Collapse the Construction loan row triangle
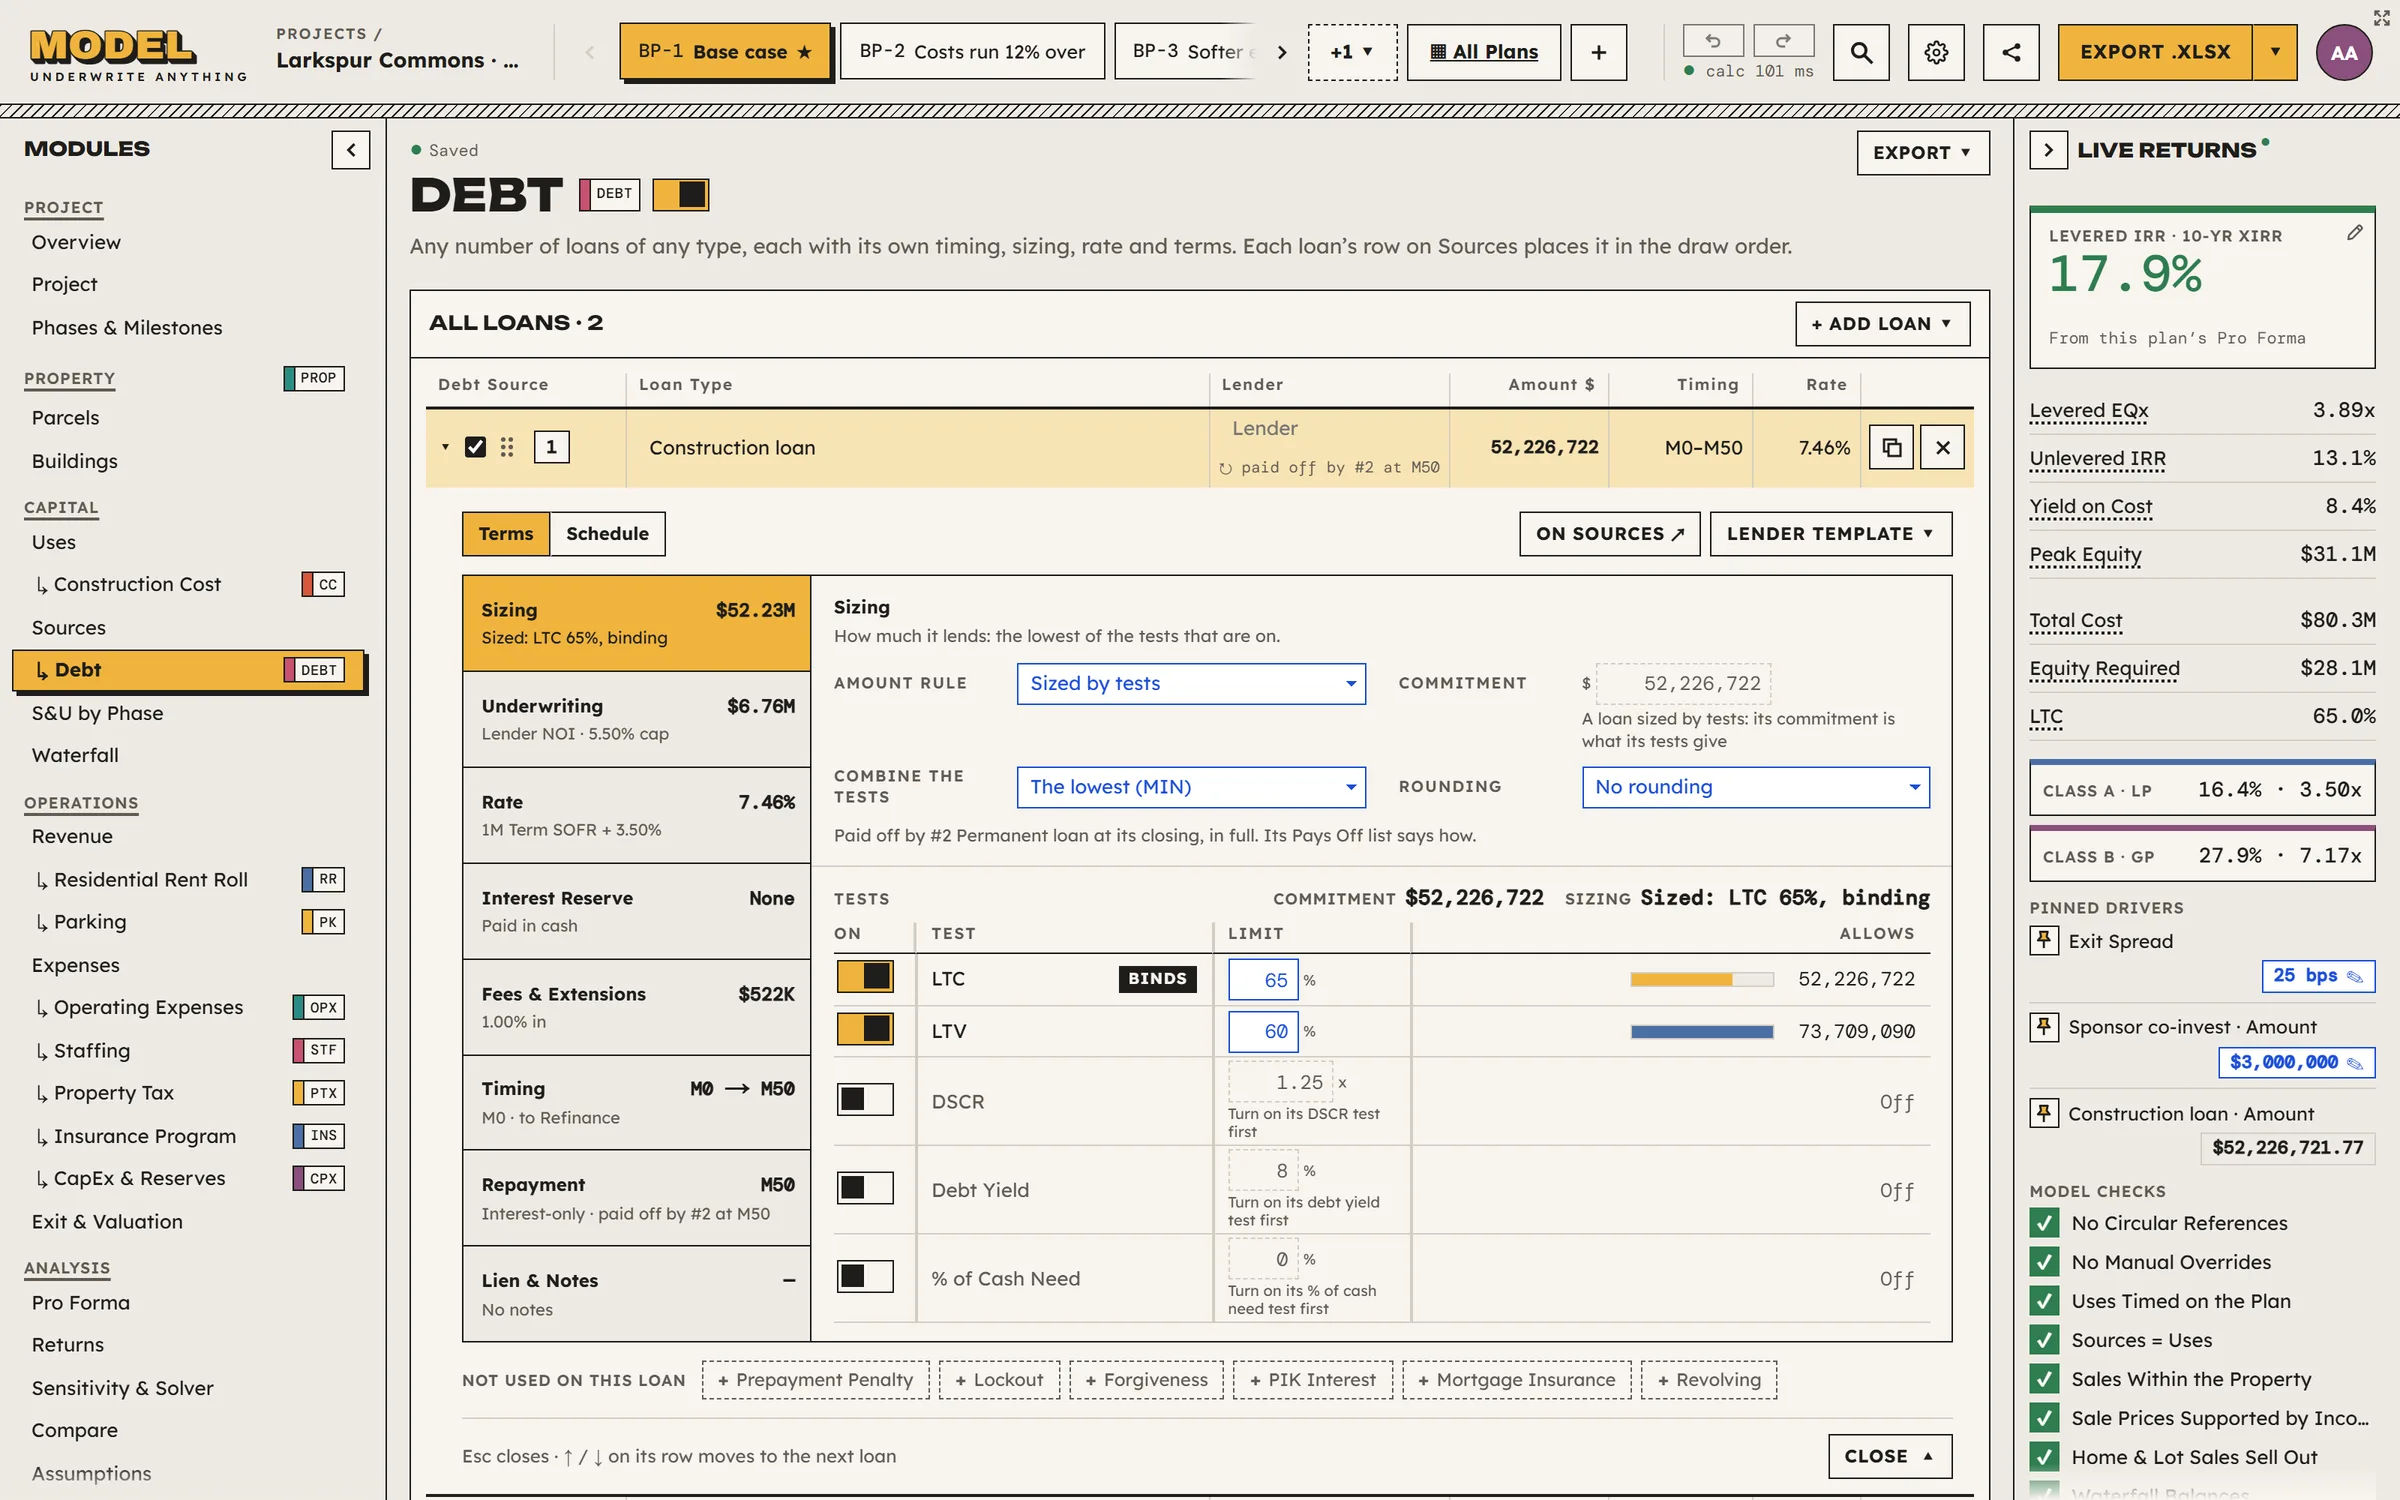This screenshot has height=1500, width=2400. tap(445, 447)
